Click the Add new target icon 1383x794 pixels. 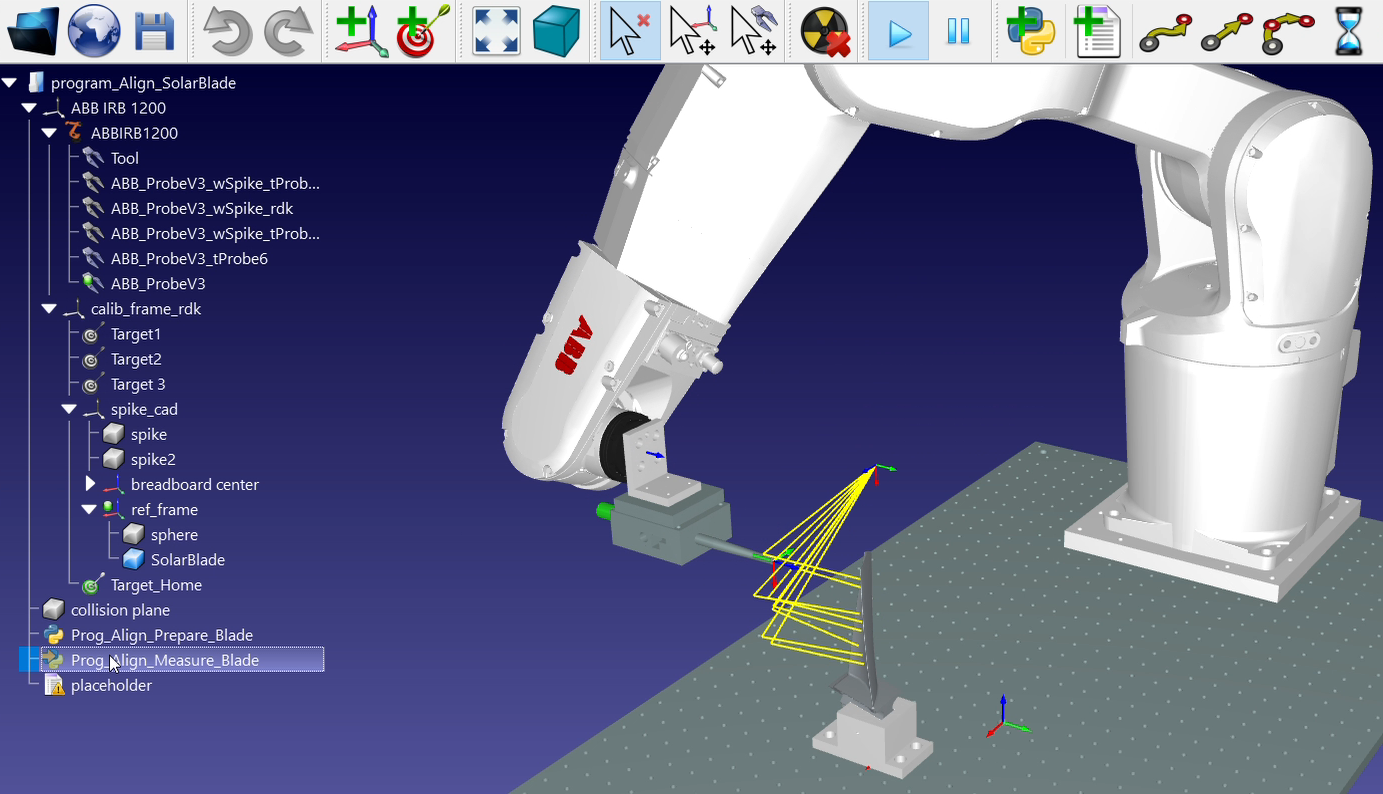tap(423, 32)
